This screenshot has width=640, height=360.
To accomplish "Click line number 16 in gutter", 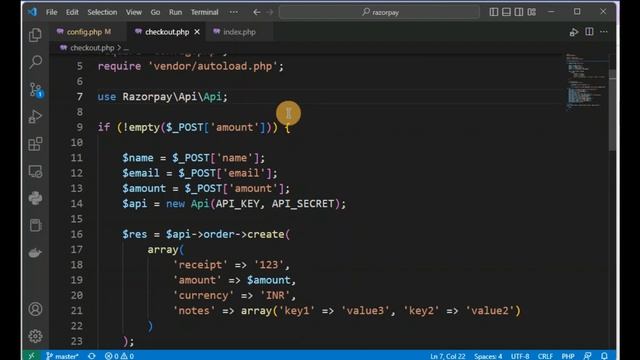I will pyautogui.click(x=77, y=234).
